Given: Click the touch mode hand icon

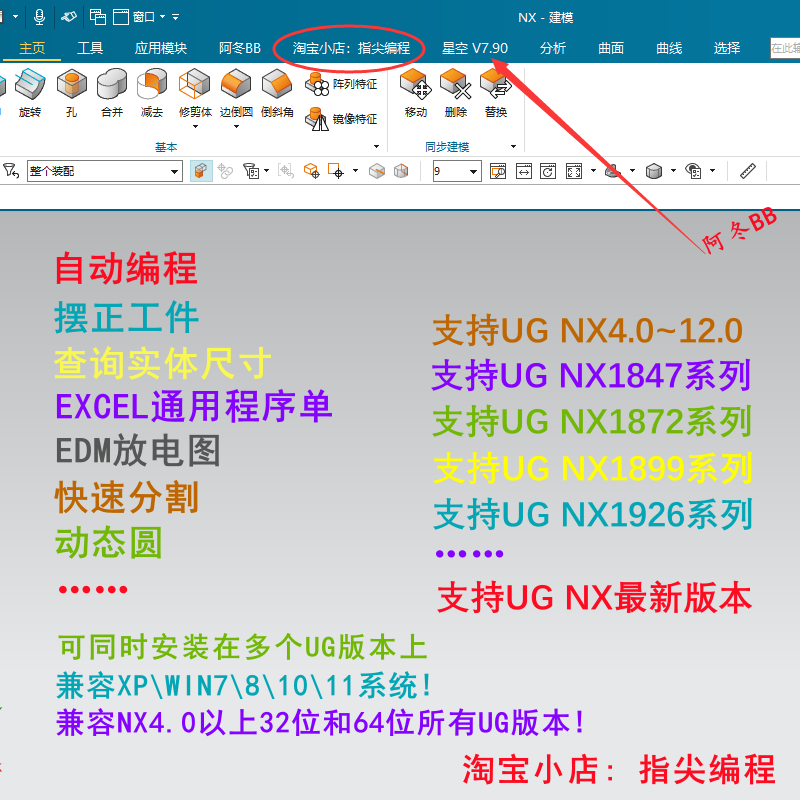Looking at the screenshot, I should click(69, 17).
